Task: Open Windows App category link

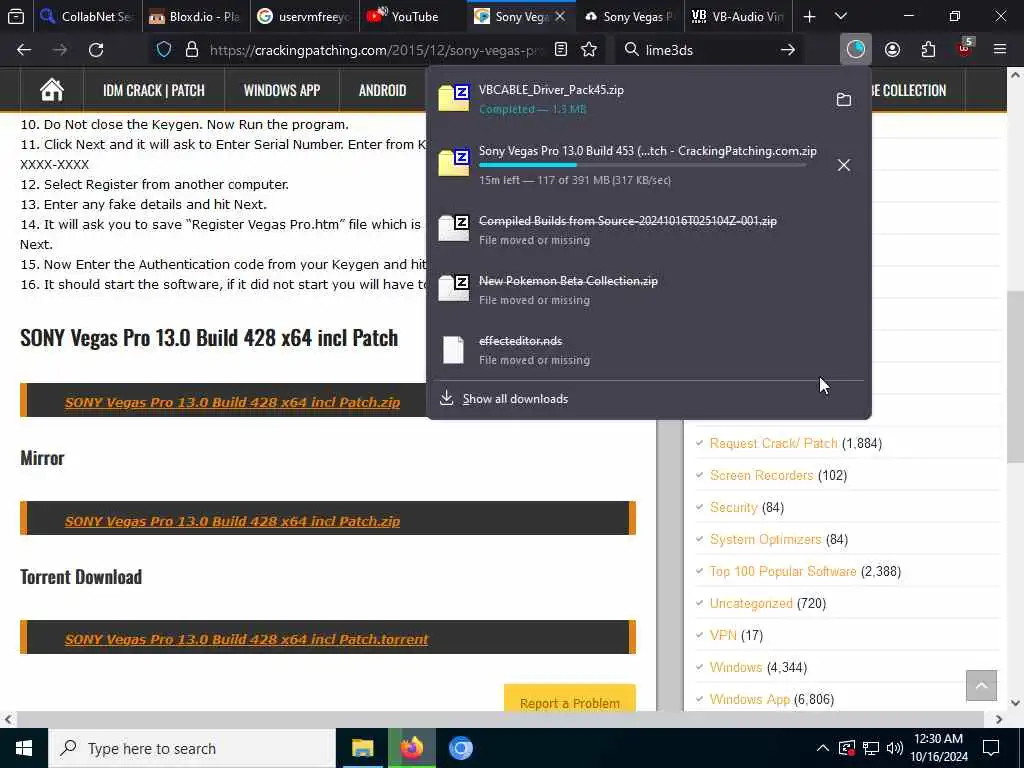Action: 750,699
